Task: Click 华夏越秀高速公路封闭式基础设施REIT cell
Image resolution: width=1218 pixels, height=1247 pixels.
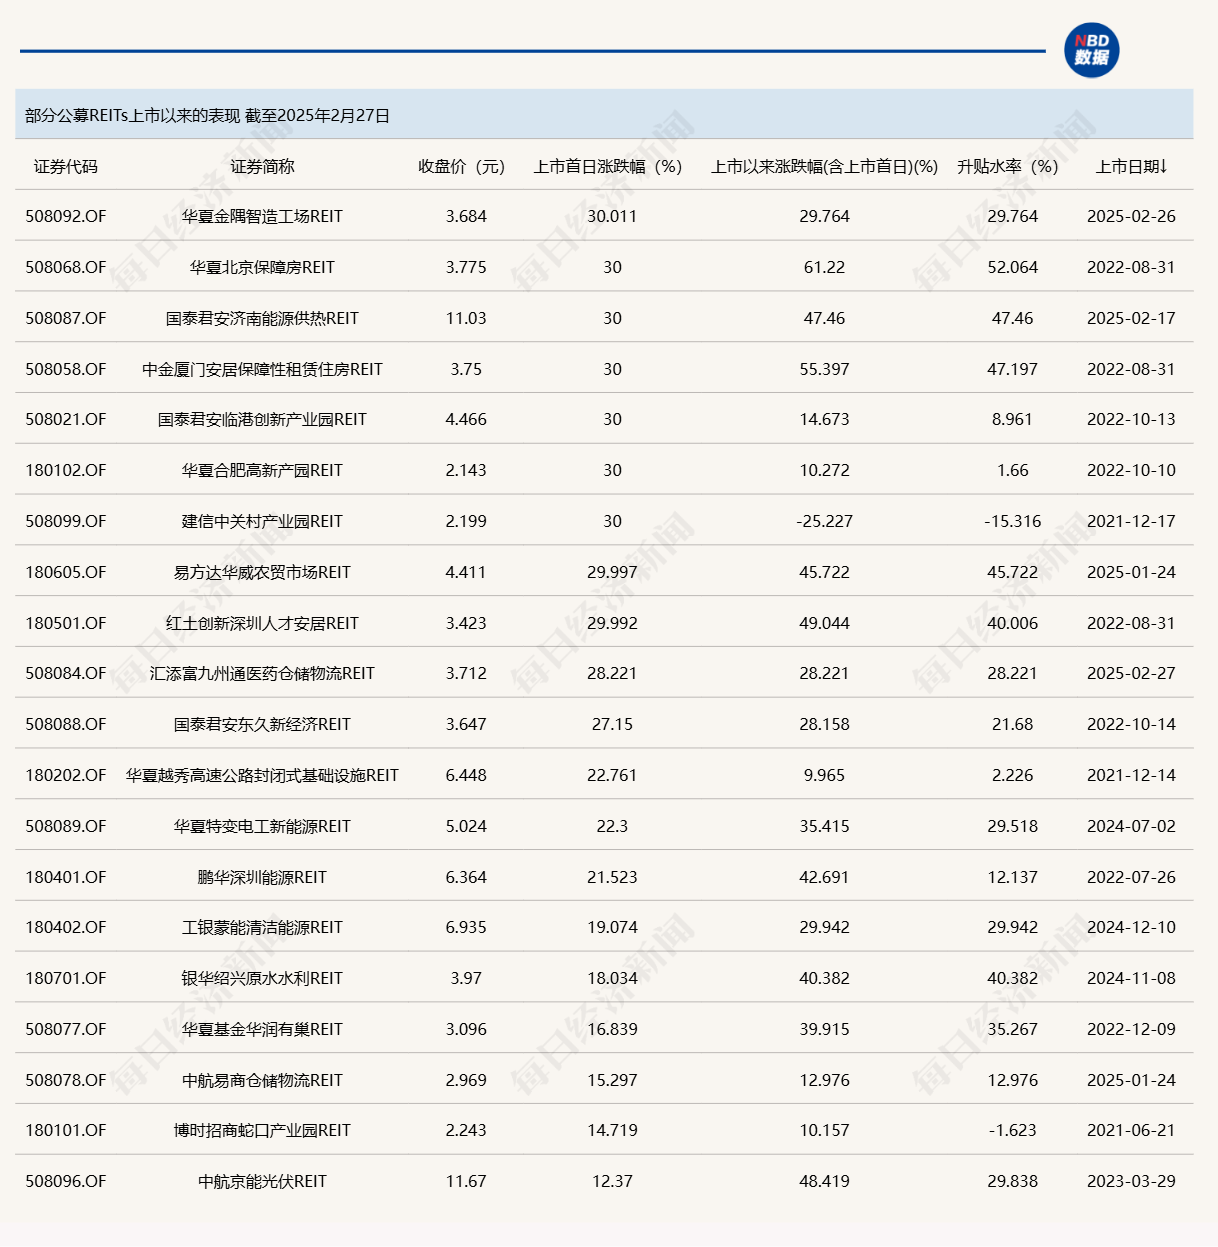Action: pyautogui.click(x=262, y=775)
